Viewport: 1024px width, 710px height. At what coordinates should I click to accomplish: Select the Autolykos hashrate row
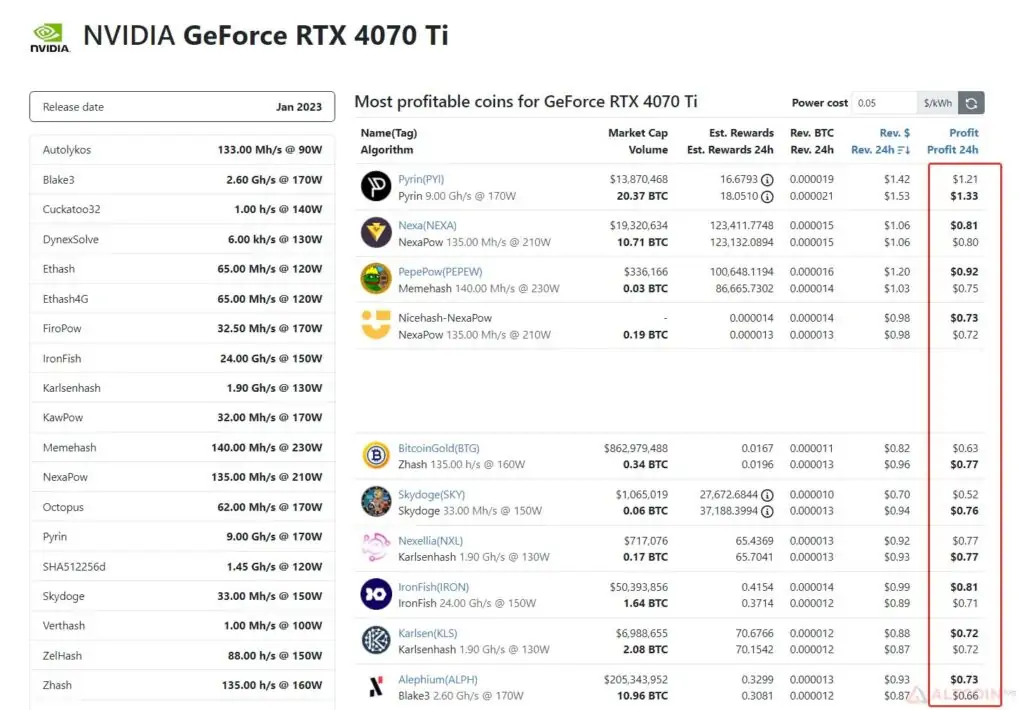[182, 150]
